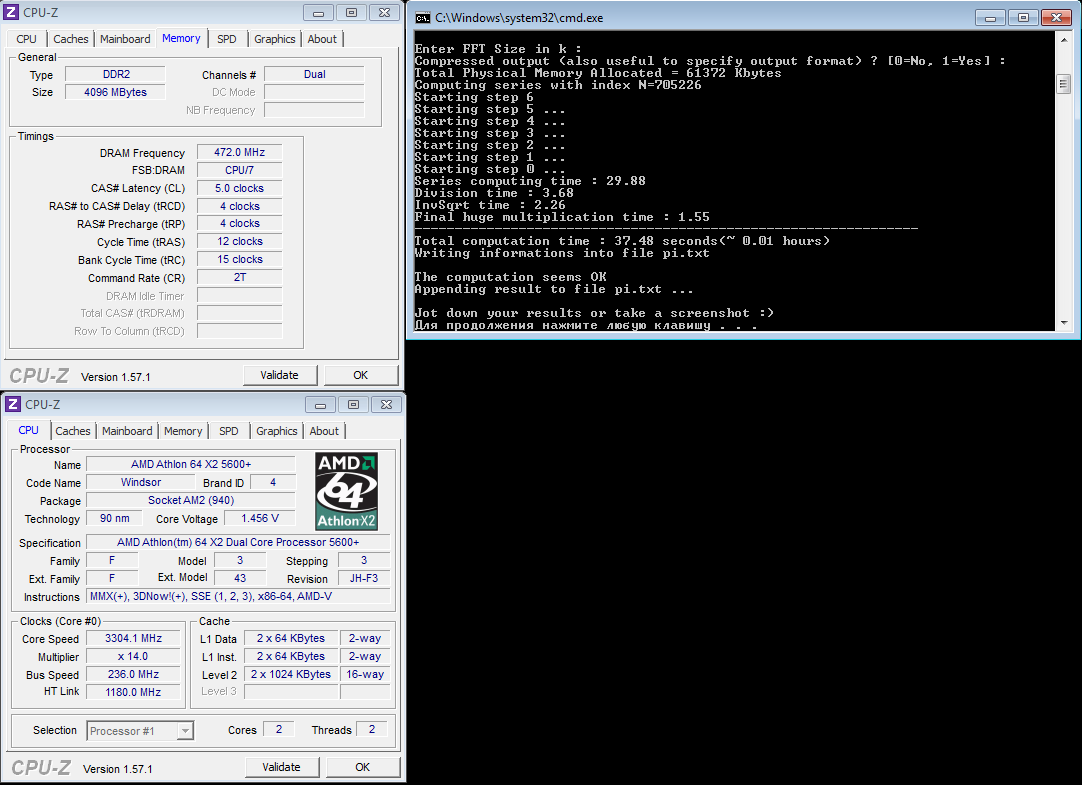This screenshot has width=1082, height=785.
Task: Click Package value Socket AM2 (940)
Action: tap(191, 500)
